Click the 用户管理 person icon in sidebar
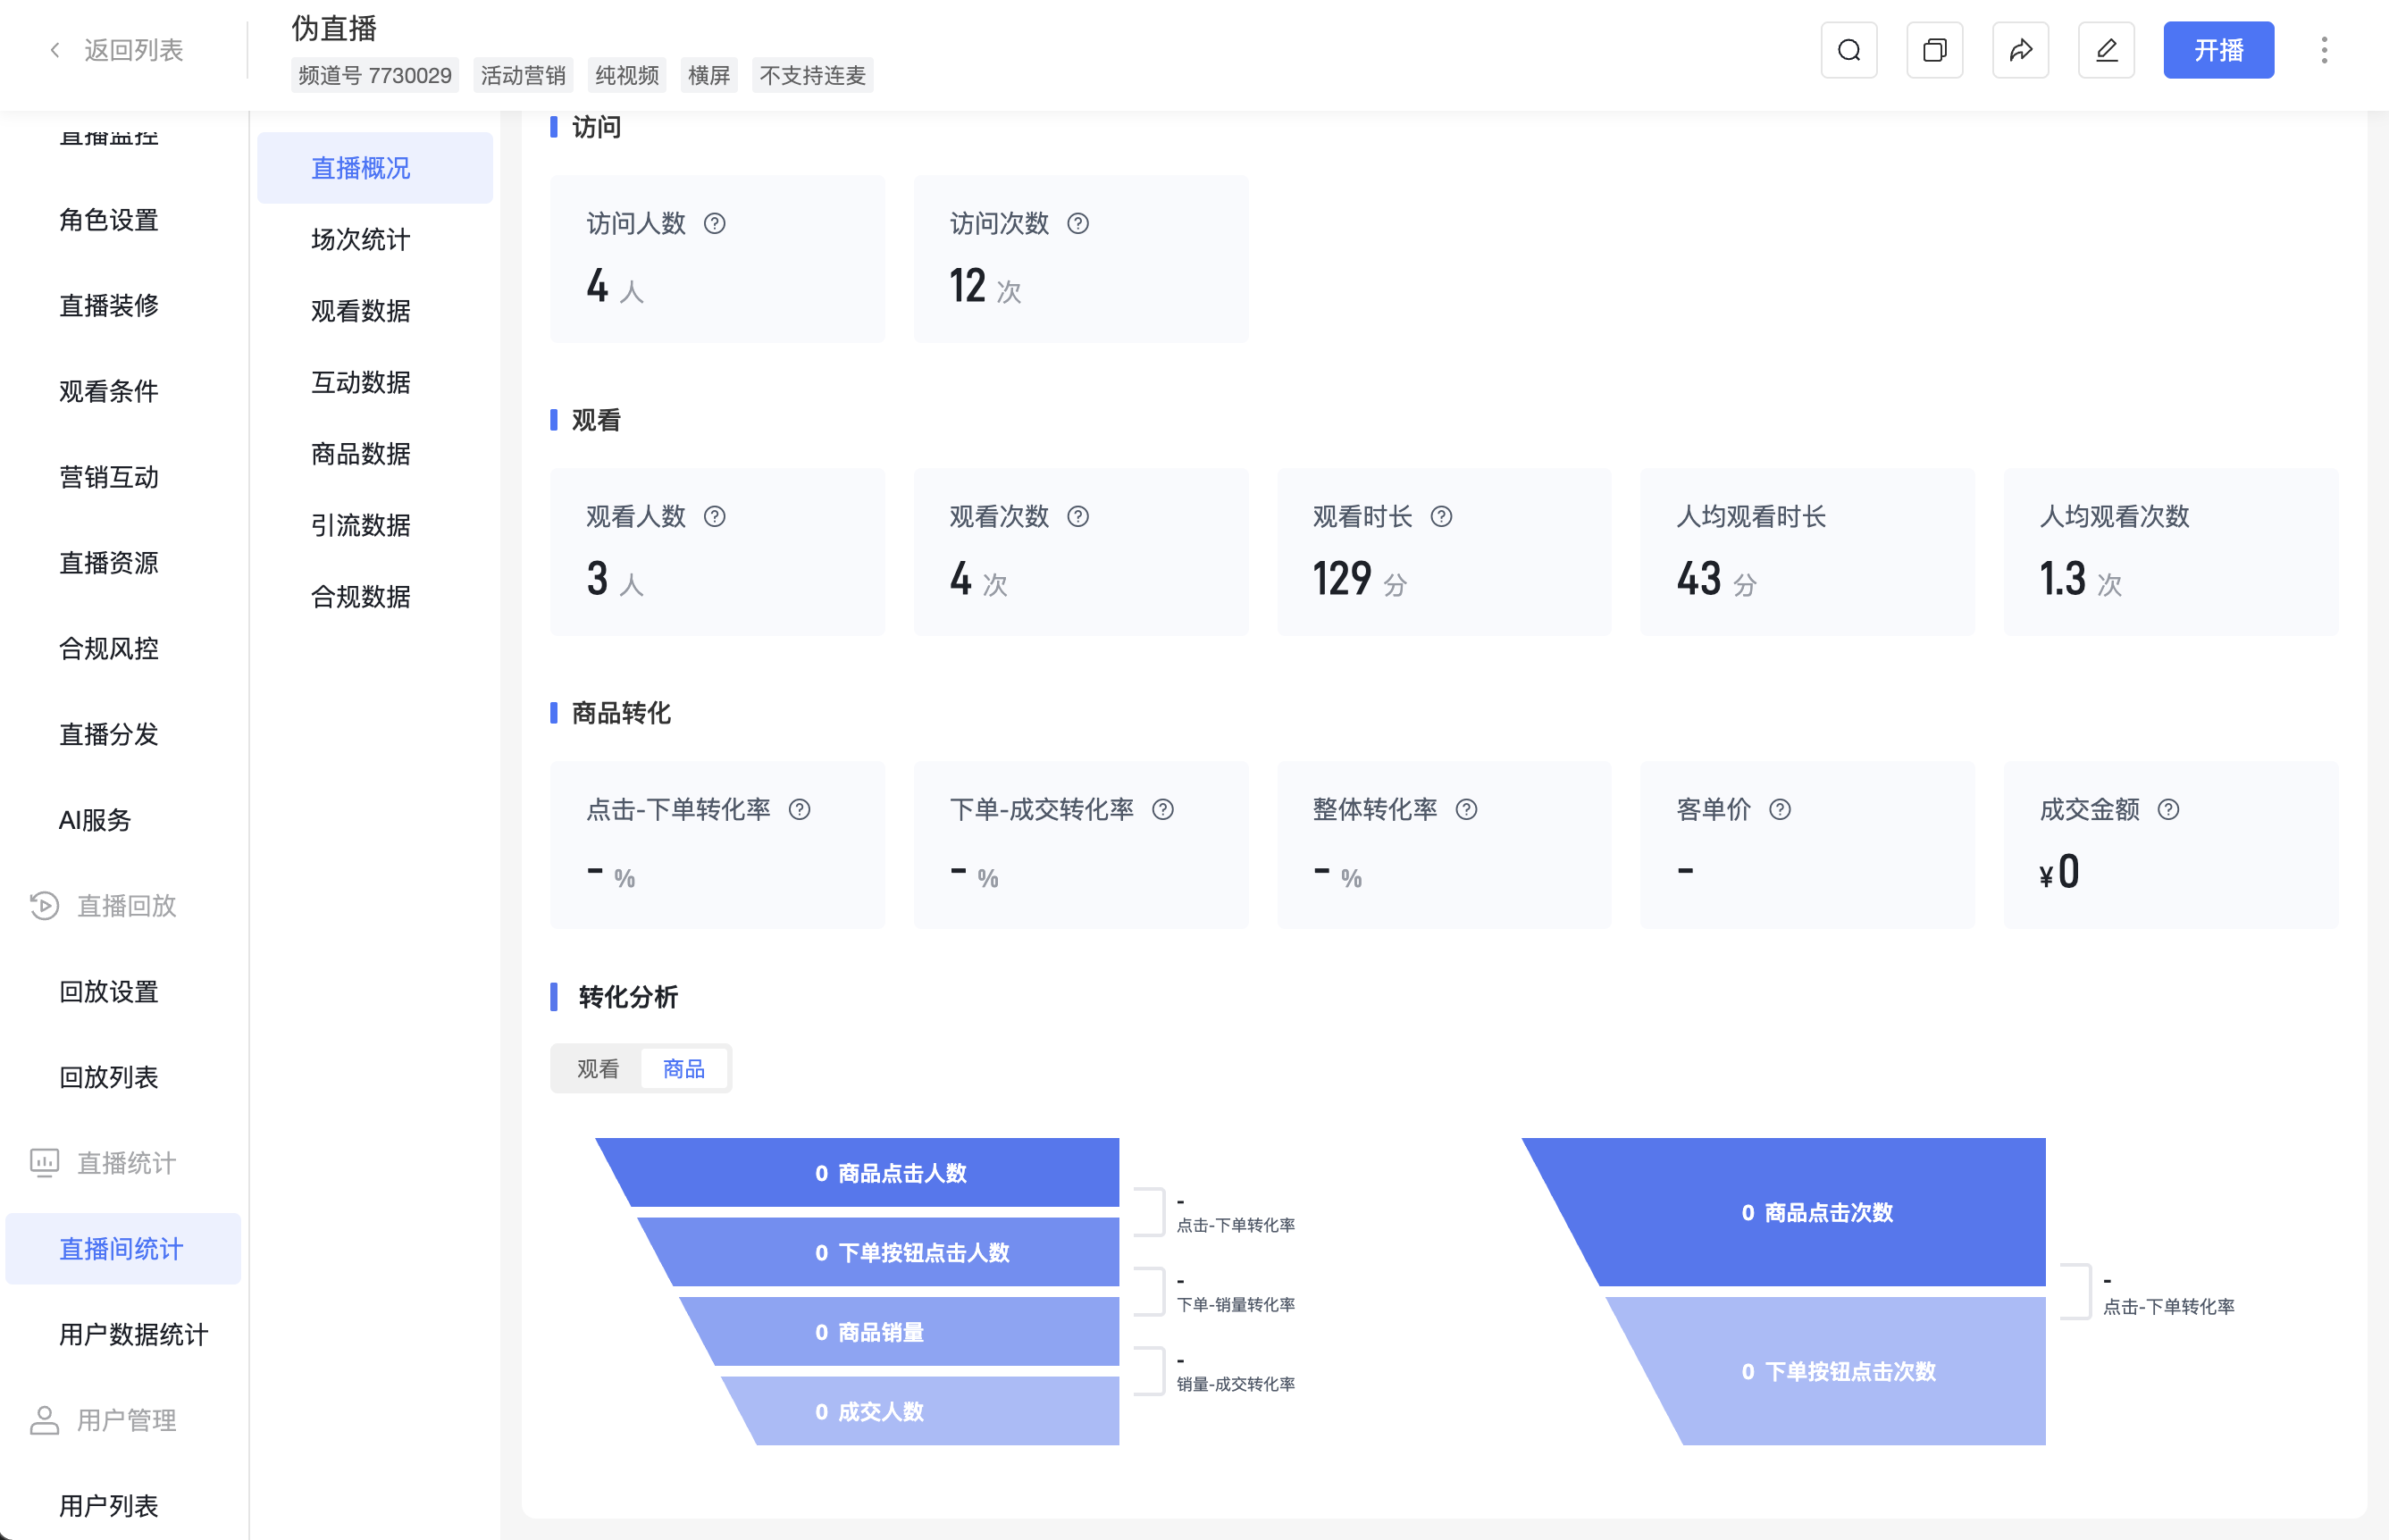This screenshot has width=2389, height=1540. (x=44, y=1420)
